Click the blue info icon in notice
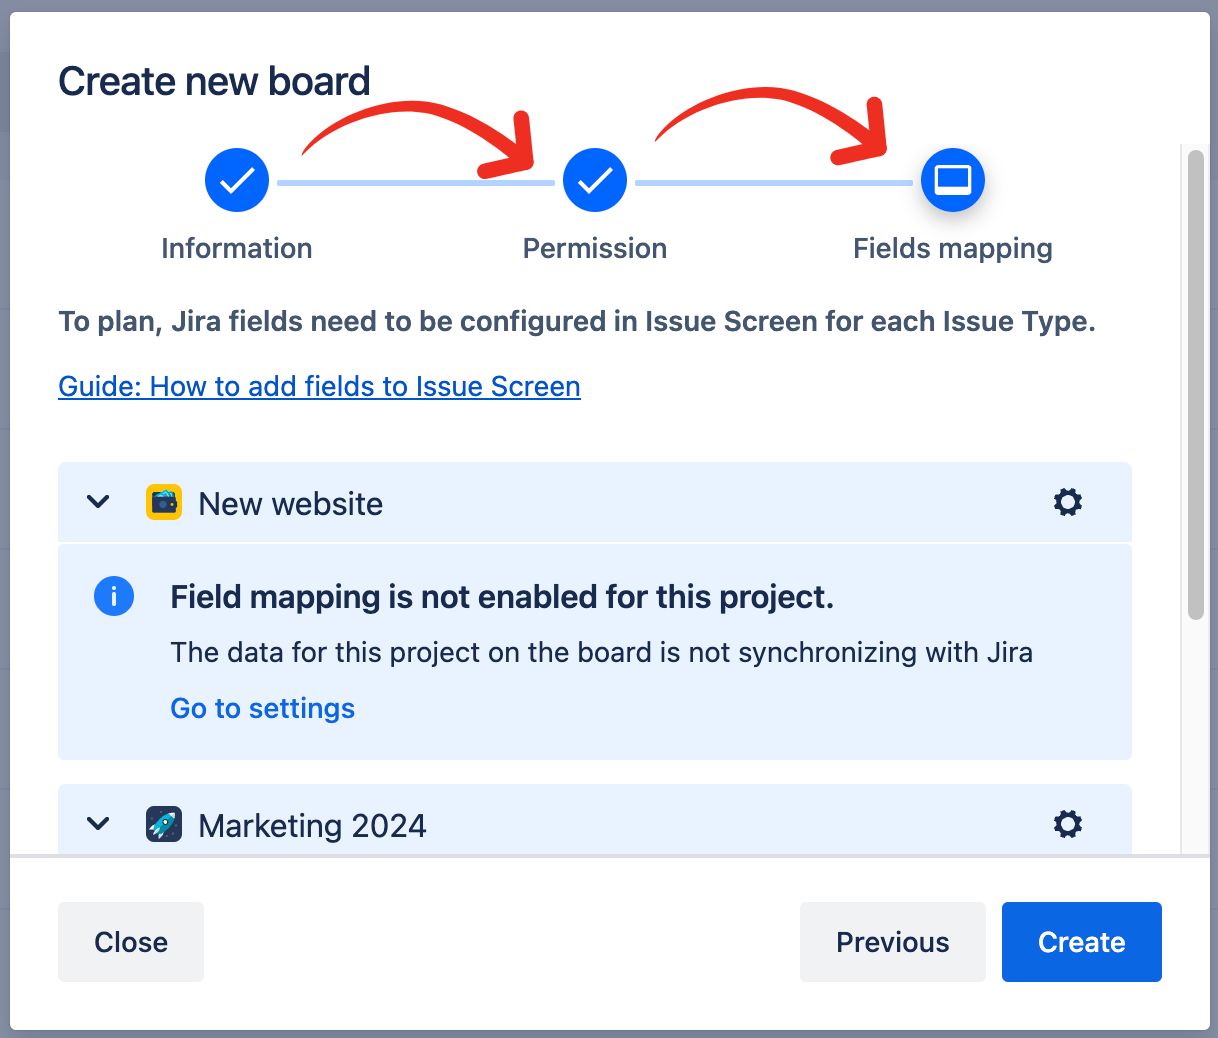Image resolution: width=1218 pixels, height=1038 pixels. pos(114,597)
